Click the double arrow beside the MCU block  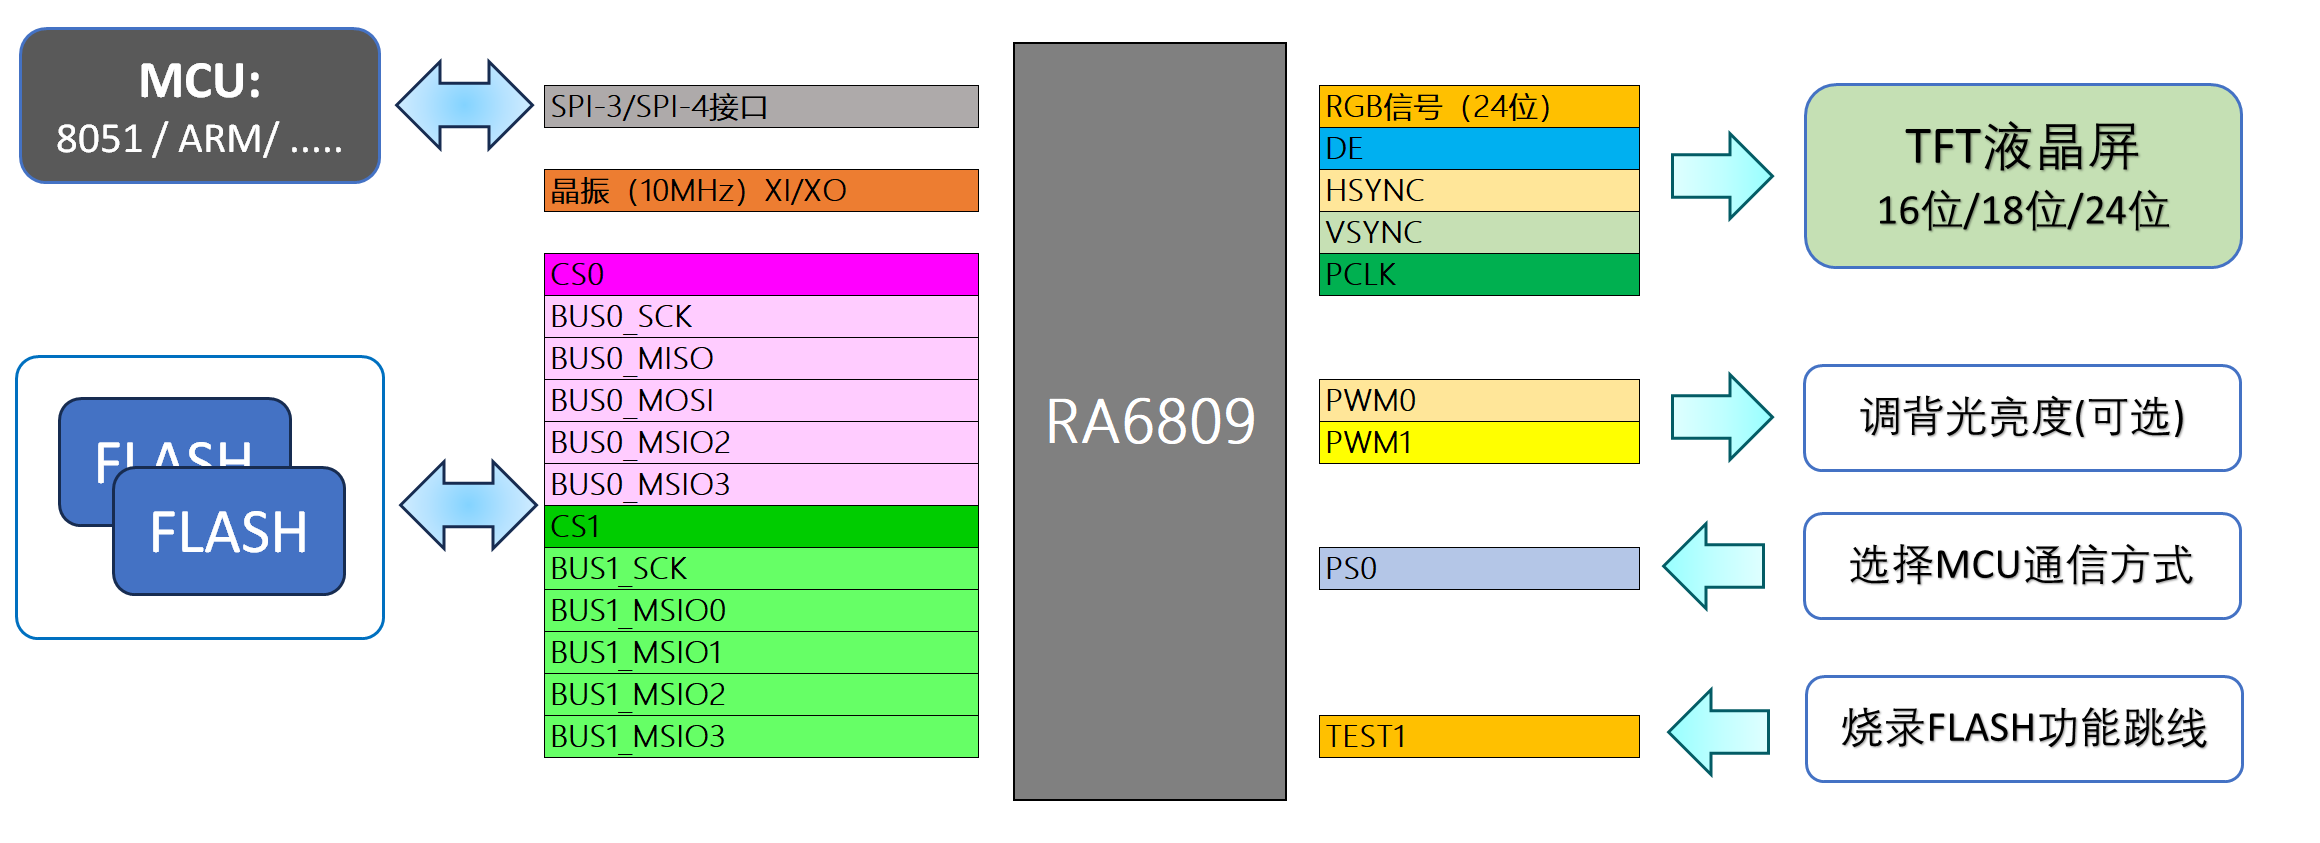click(x=464, y=105)
